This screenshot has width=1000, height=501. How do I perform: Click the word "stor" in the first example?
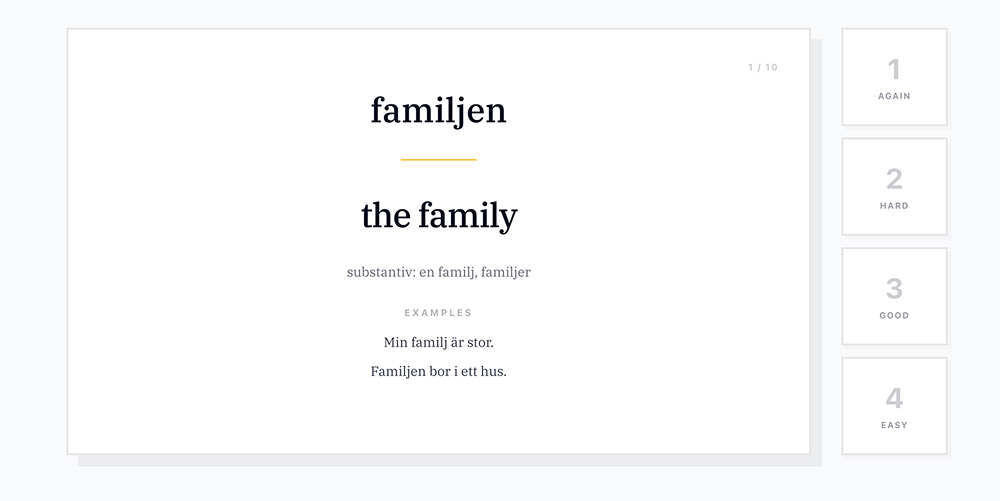point(478,343)
